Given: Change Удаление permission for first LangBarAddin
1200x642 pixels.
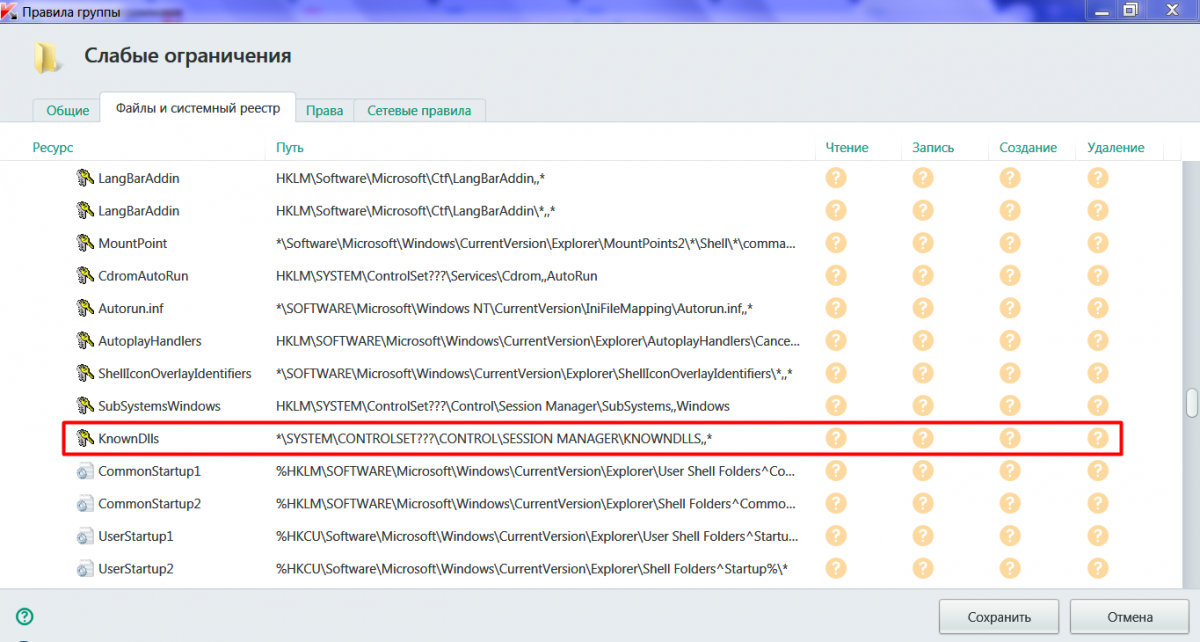Looking at the screenshot, I should 1098,178.
